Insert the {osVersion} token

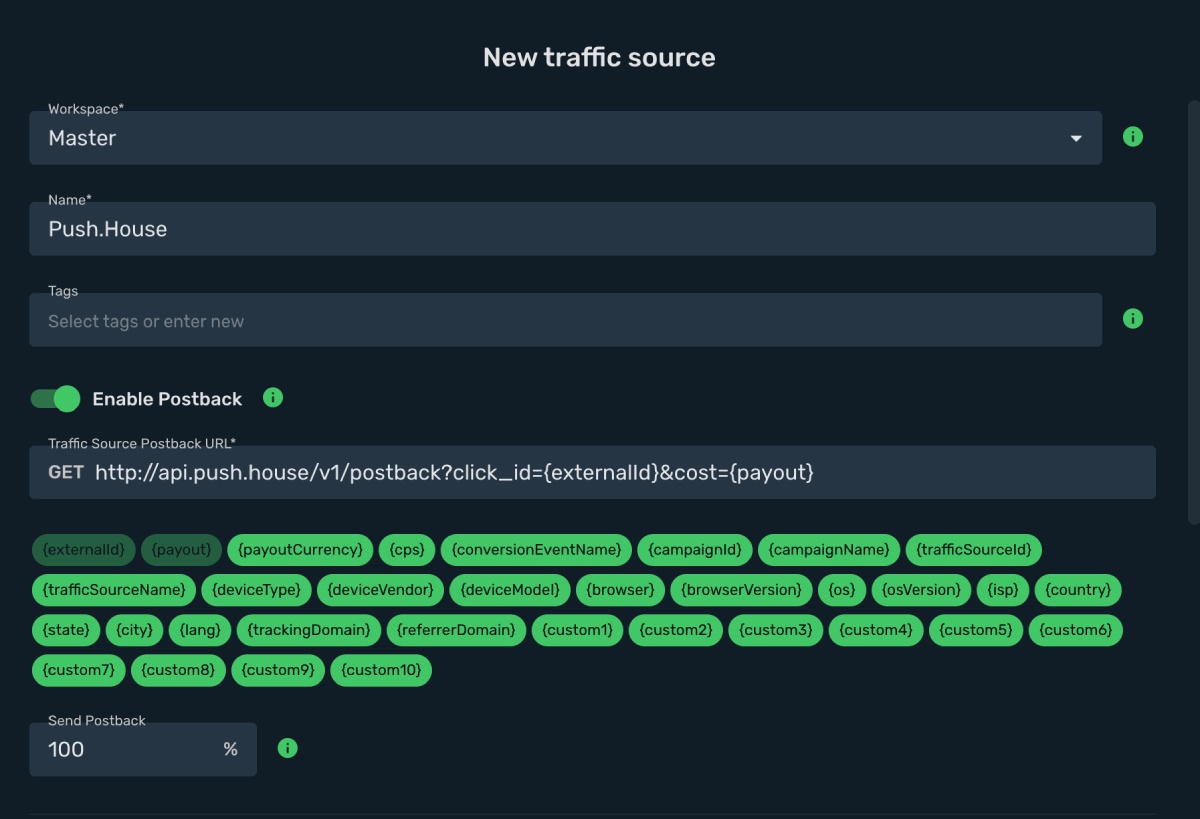[921, 590]
